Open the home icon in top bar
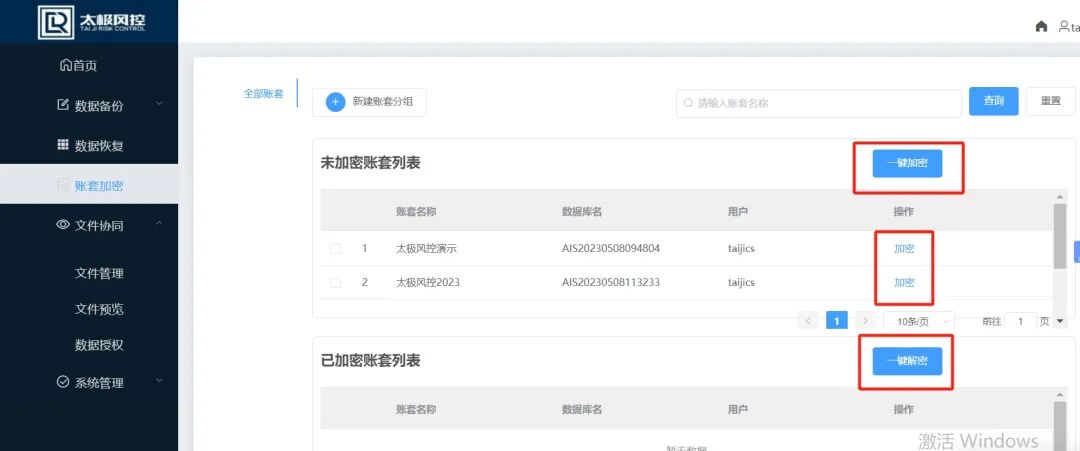Image resolution: width=1080 pixels, height=451 pixels. coord(1041,26)
